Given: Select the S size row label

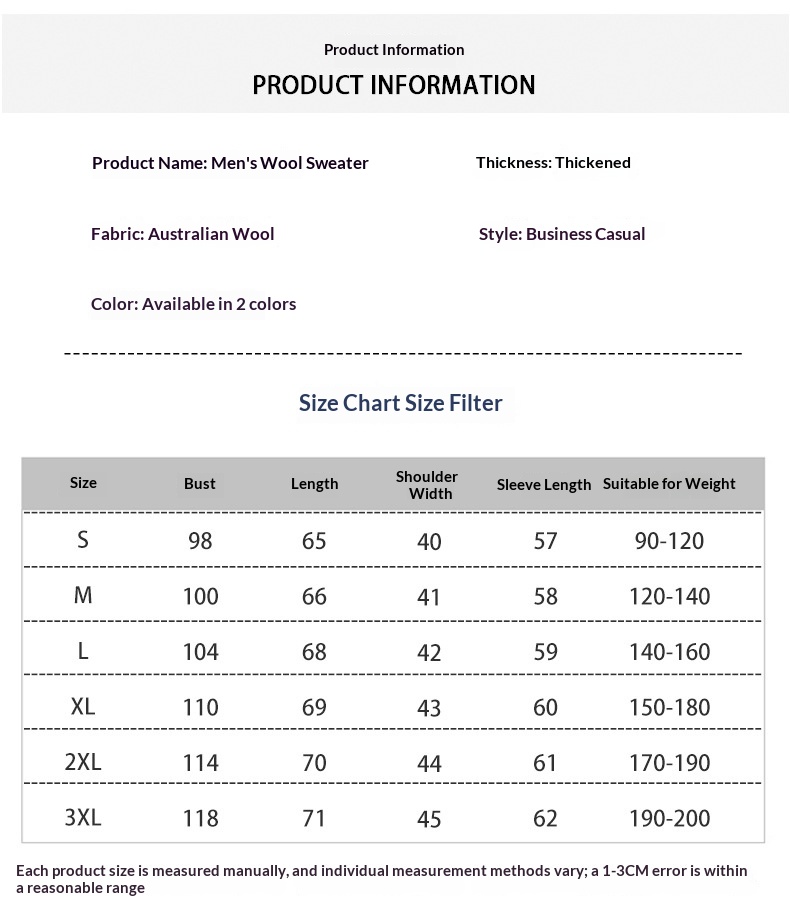Looking at the screenshot, I should [x=83, y=540].
